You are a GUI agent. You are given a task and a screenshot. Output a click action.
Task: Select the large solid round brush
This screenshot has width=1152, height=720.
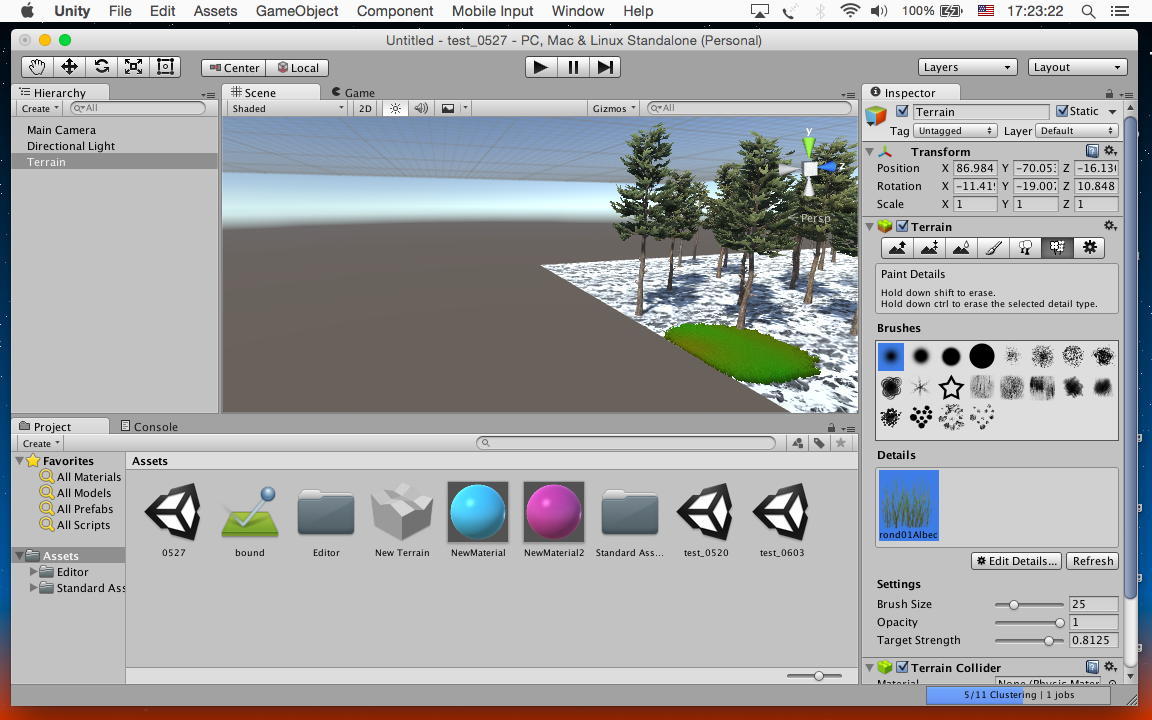(982, 356)
